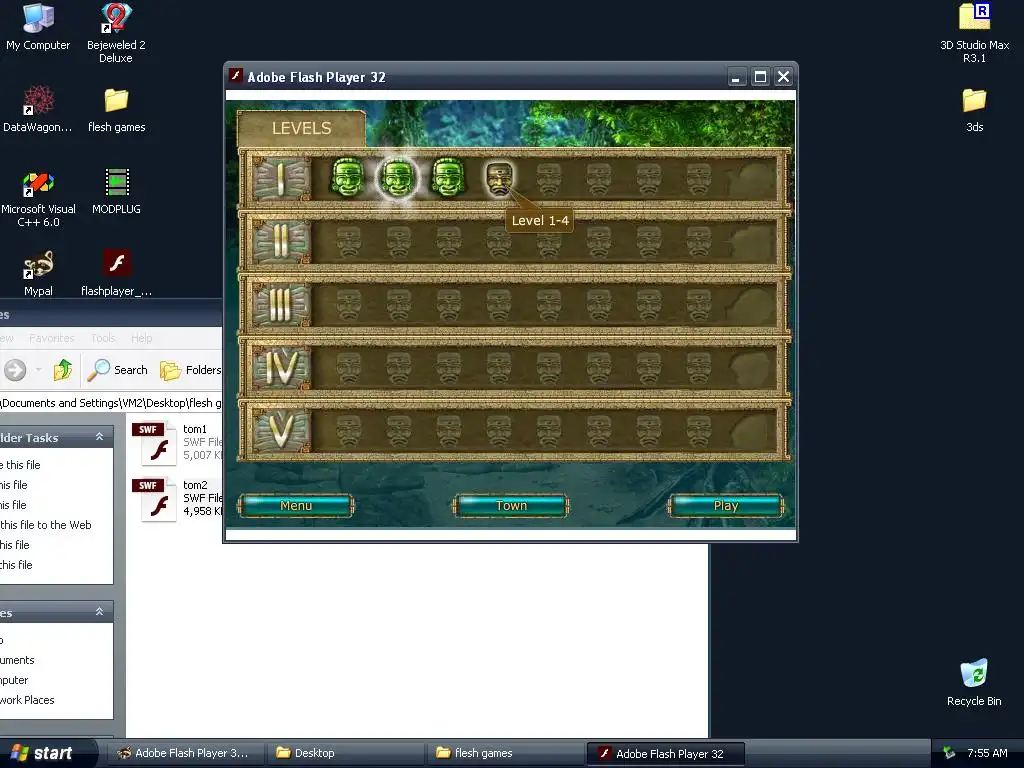Collapse the File and Folder Tasks panel
This screenshot has height=768, width=1024.
[x=99, y=436]
